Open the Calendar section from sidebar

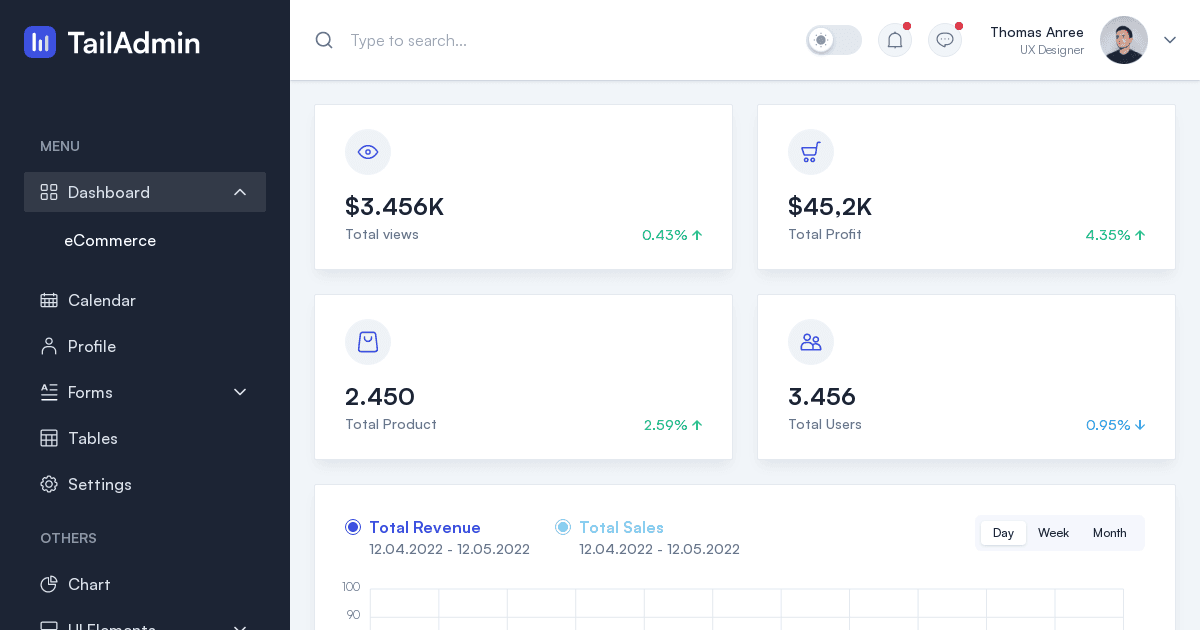[x=101, y=300]
